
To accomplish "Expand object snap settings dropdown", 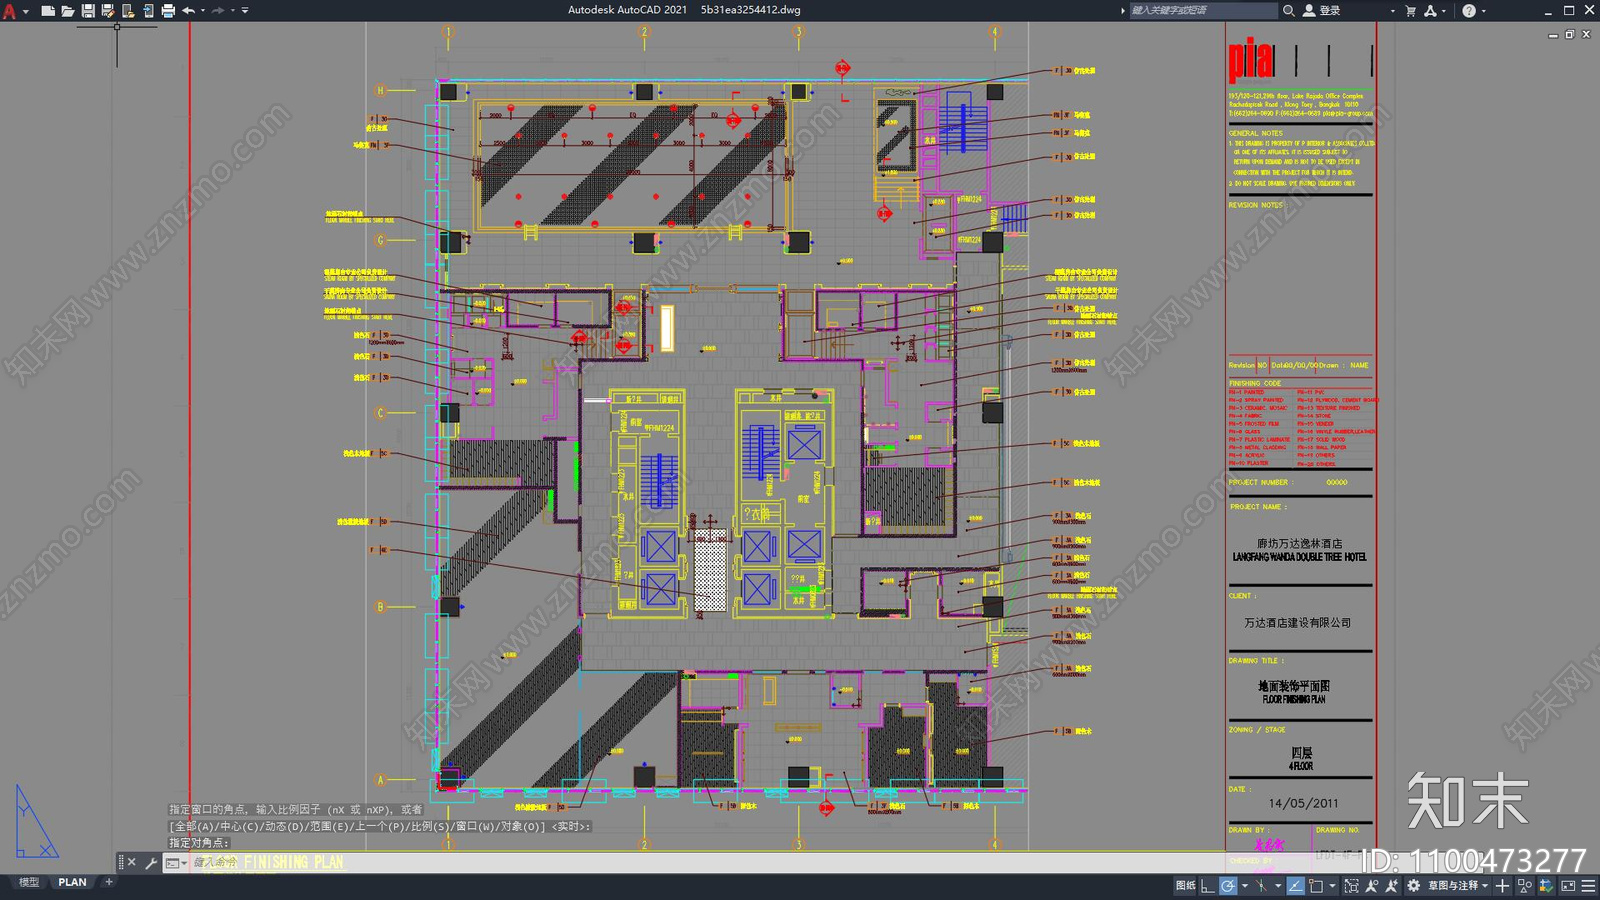I will point(1333,886).
